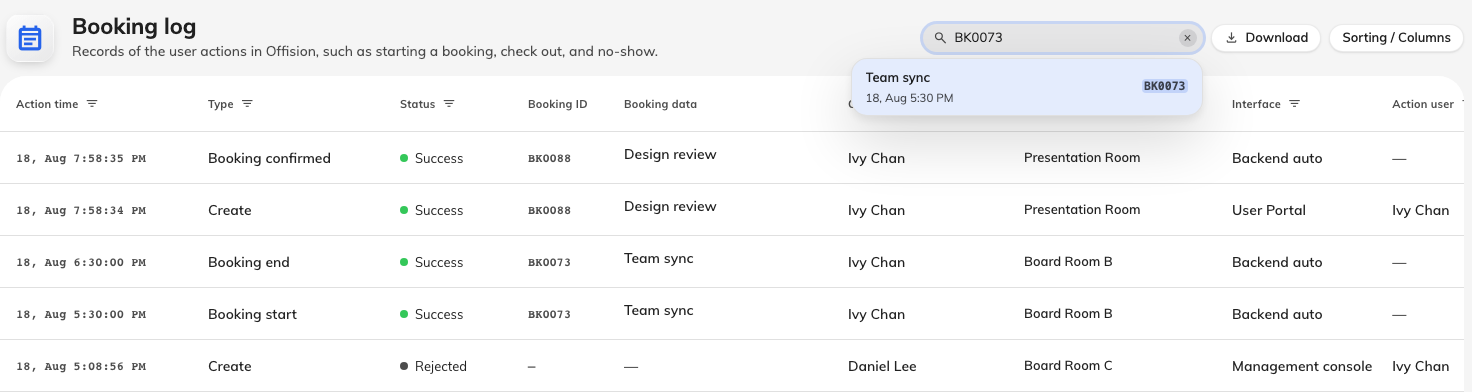Viewport: 1472px width, 392px height.
Task: Open the Type column filter
Action: point(247,104)
